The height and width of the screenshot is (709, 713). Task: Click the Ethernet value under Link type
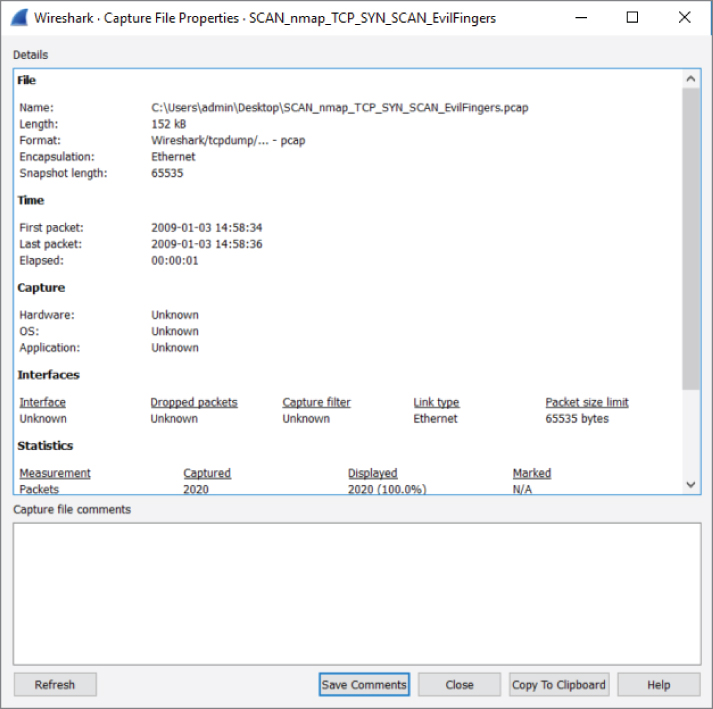pos(436,419)
